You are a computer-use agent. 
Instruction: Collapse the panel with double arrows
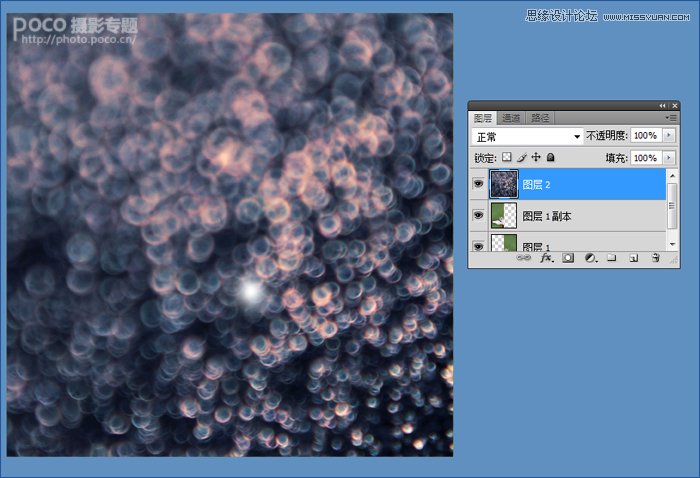click(662, 106)
